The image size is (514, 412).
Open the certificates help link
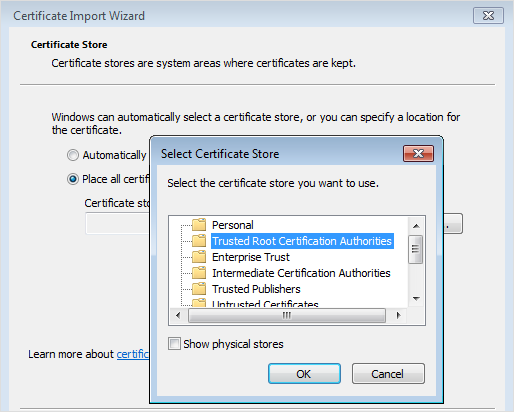point(133,354)
